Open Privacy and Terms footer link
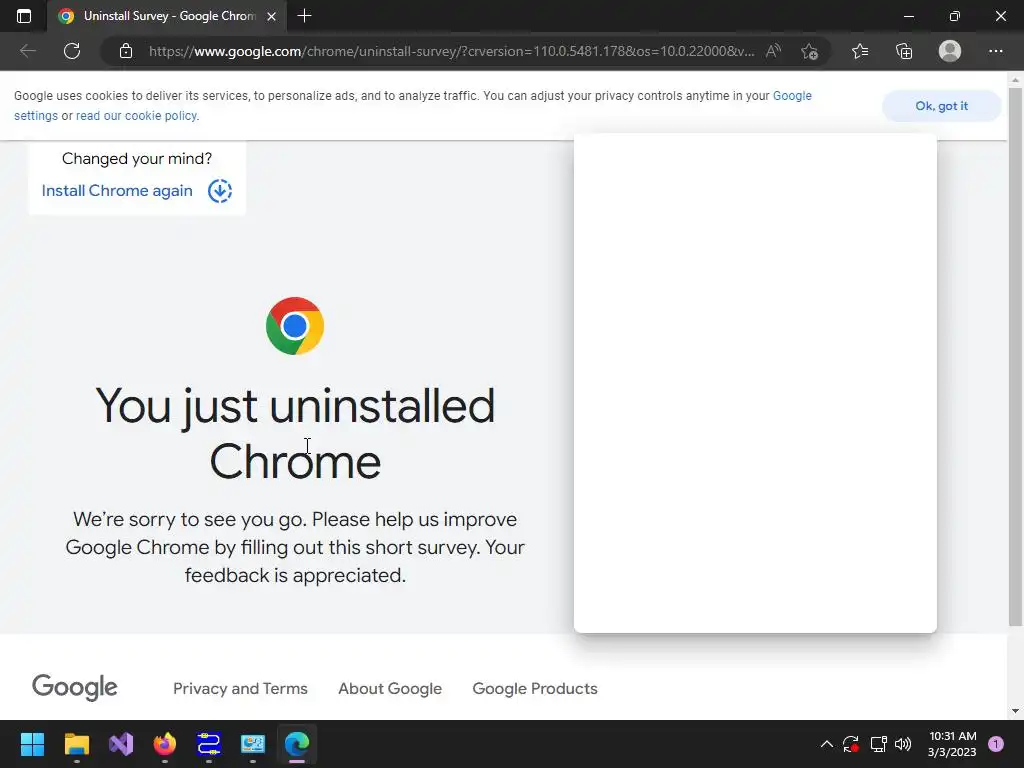The height and width of the screenshot is (768, 1024). pos(240,688)
